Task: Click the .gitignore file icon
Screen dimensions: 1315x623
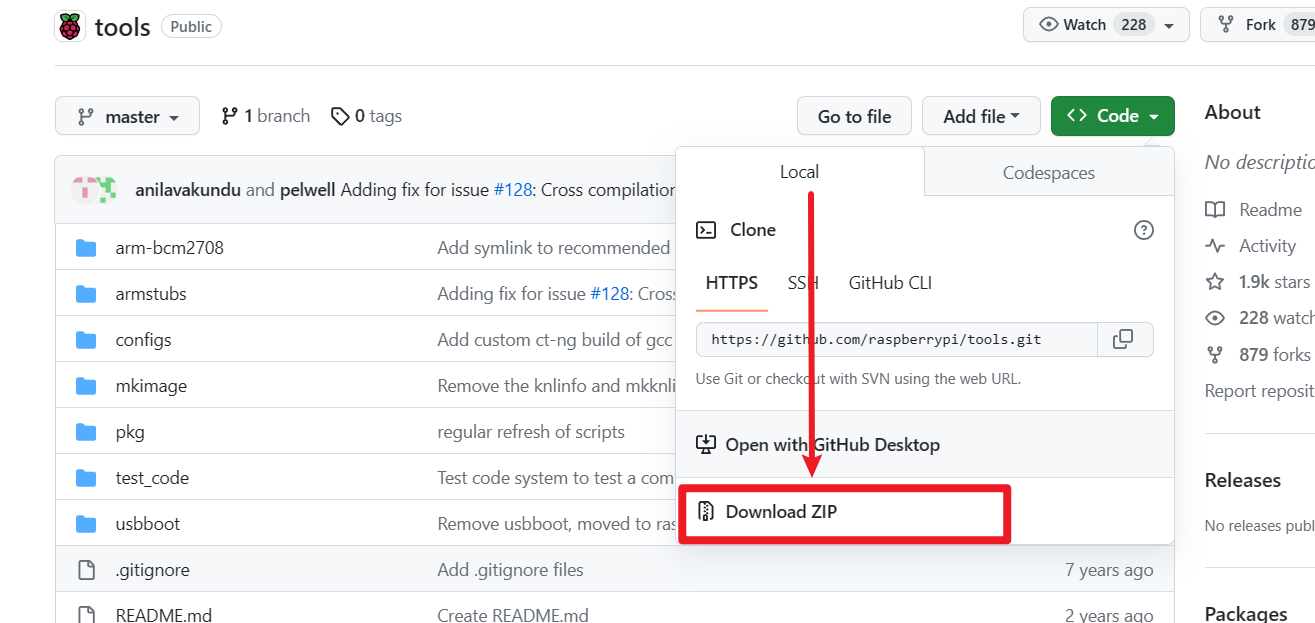Action: 86,570
